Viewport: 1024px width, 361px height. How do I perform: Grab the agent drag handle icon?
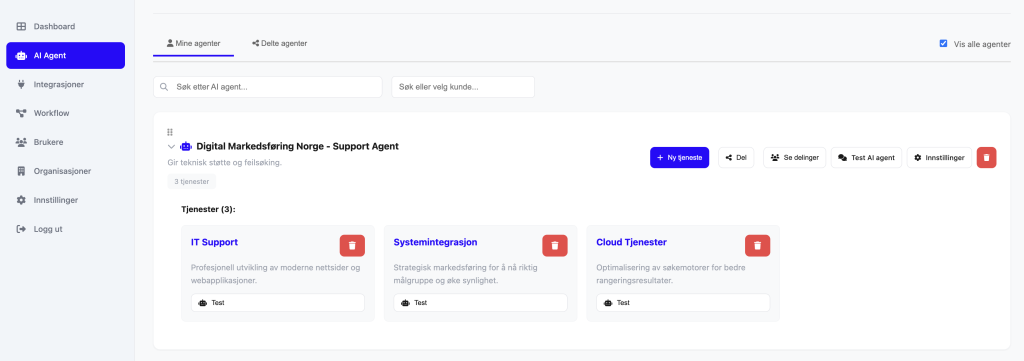[170, 132]
